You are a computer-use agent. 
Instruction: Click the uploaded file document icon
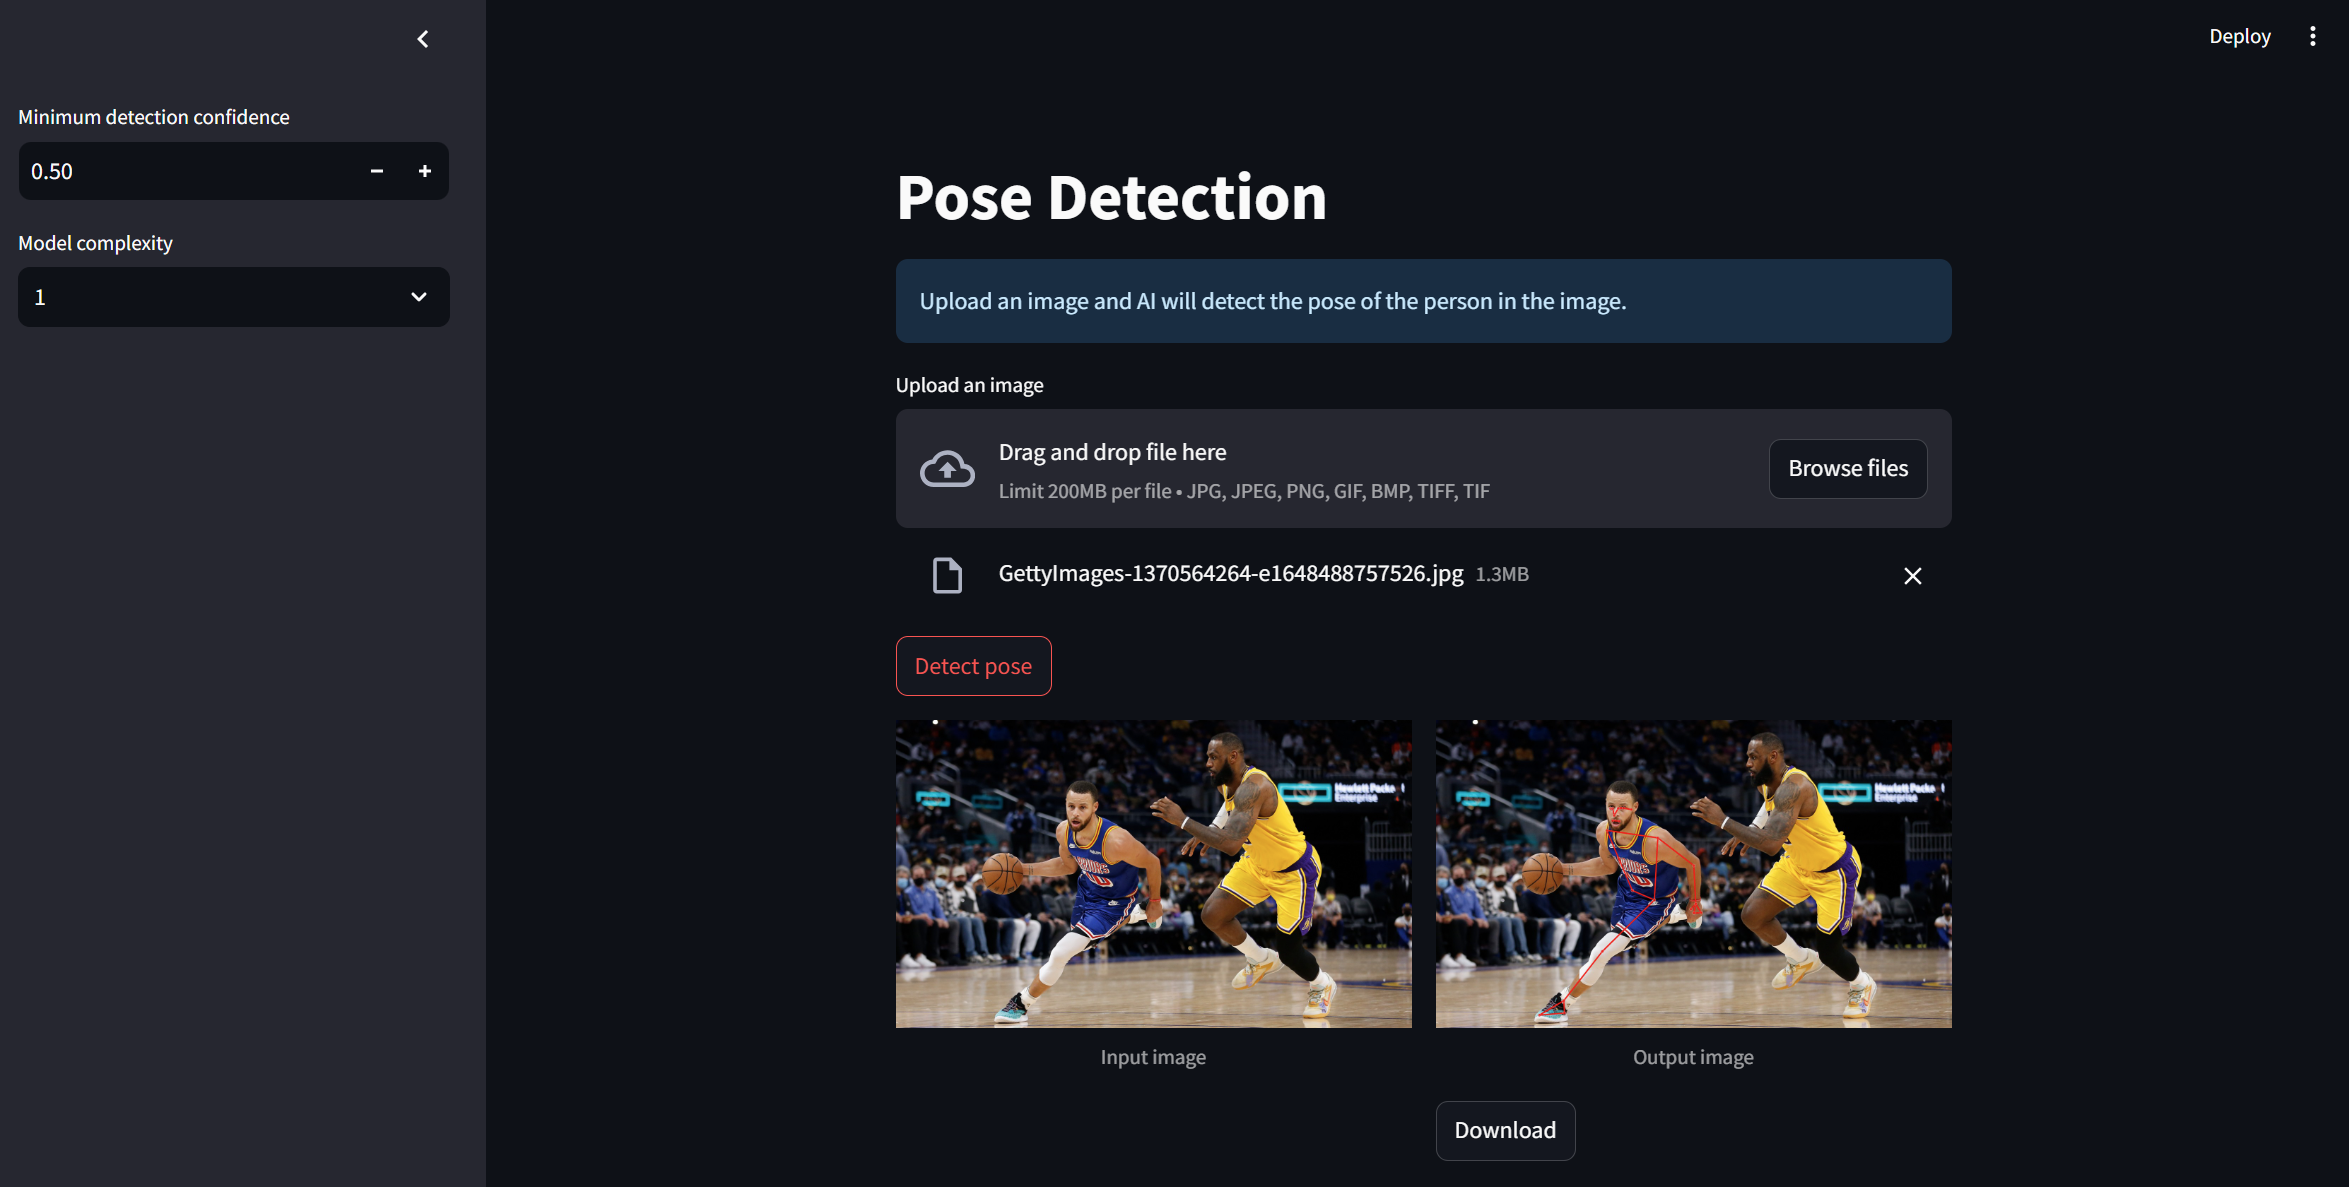pos(947,575)
